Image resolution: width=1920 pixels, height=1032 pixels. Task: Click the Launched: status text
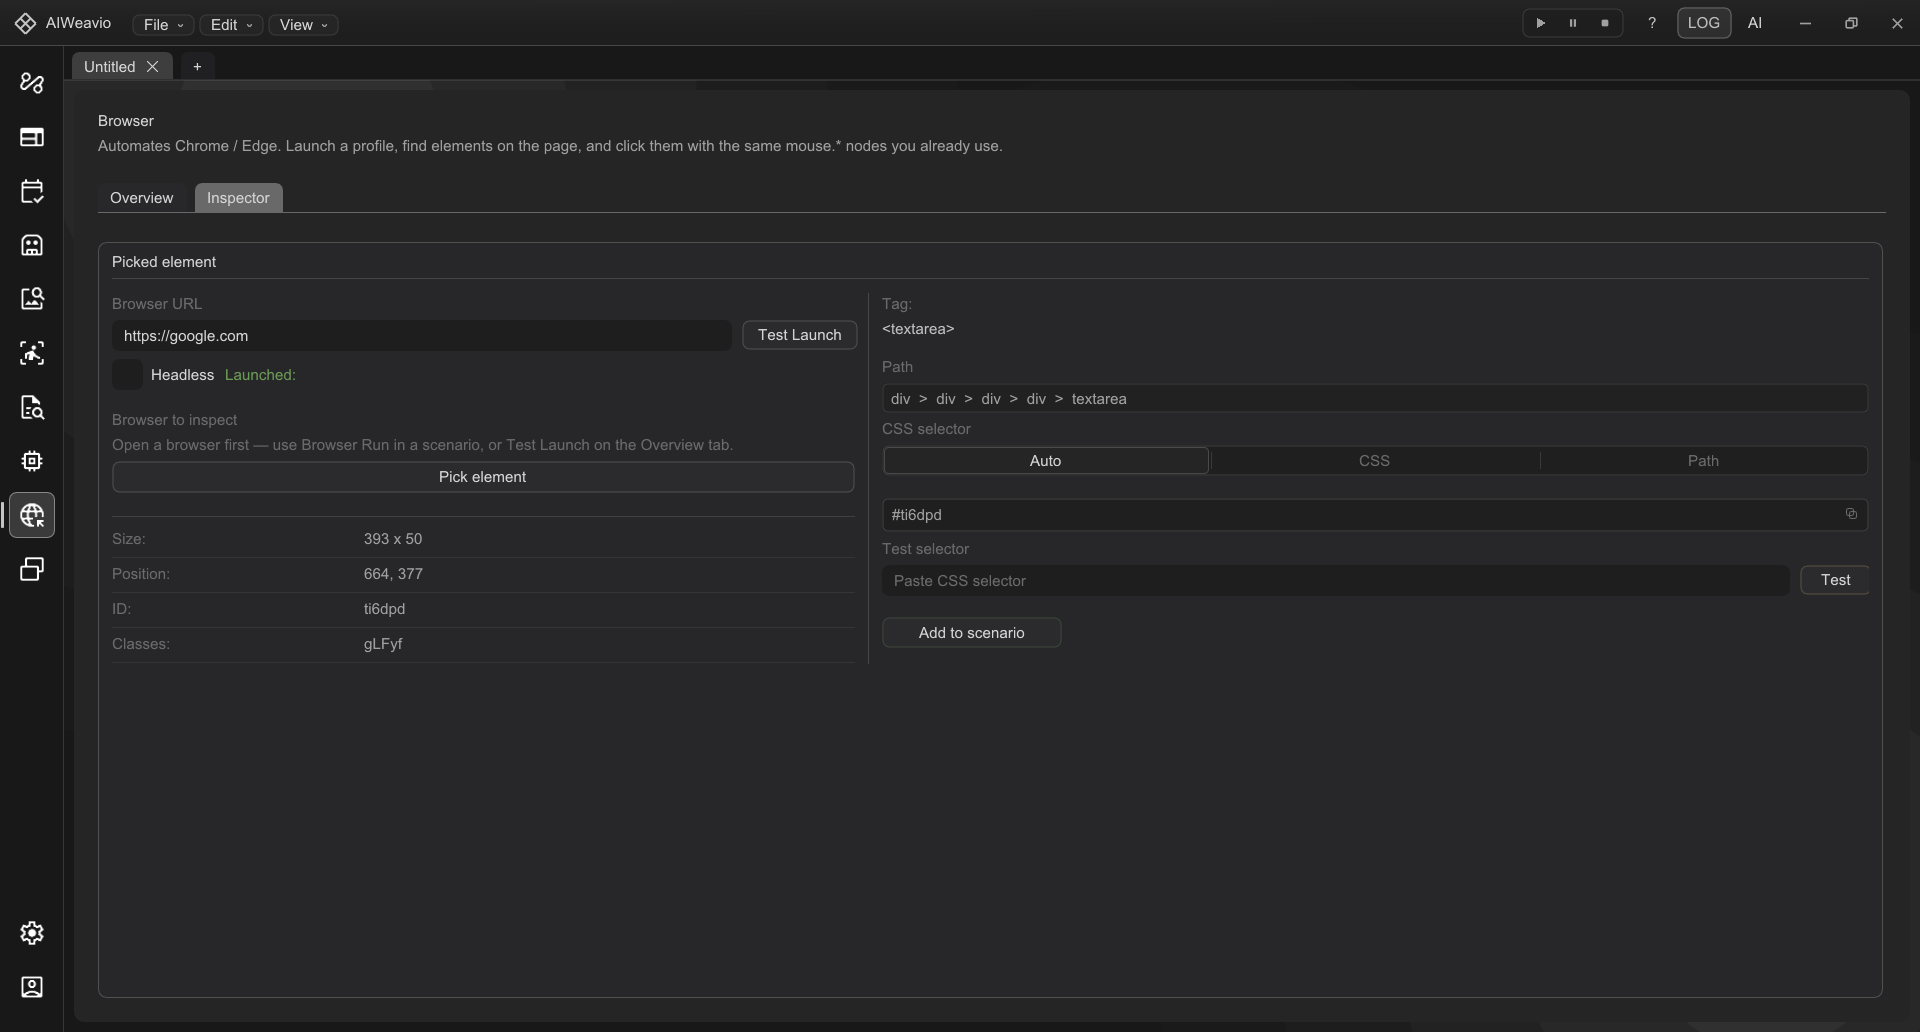coord(260,375)
